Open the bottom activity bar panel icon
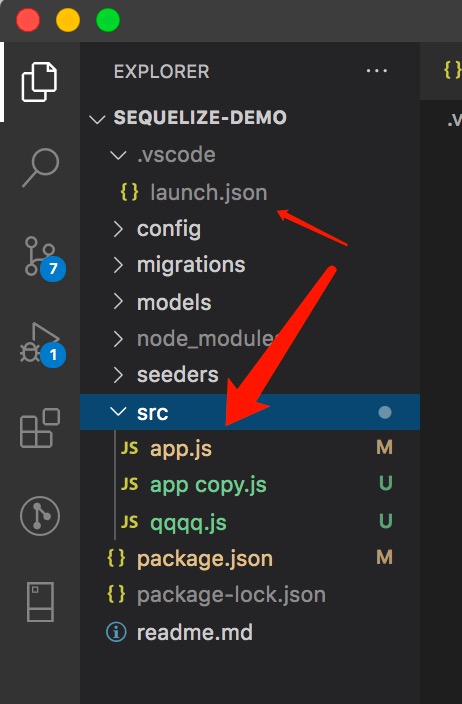 [40, 602]
